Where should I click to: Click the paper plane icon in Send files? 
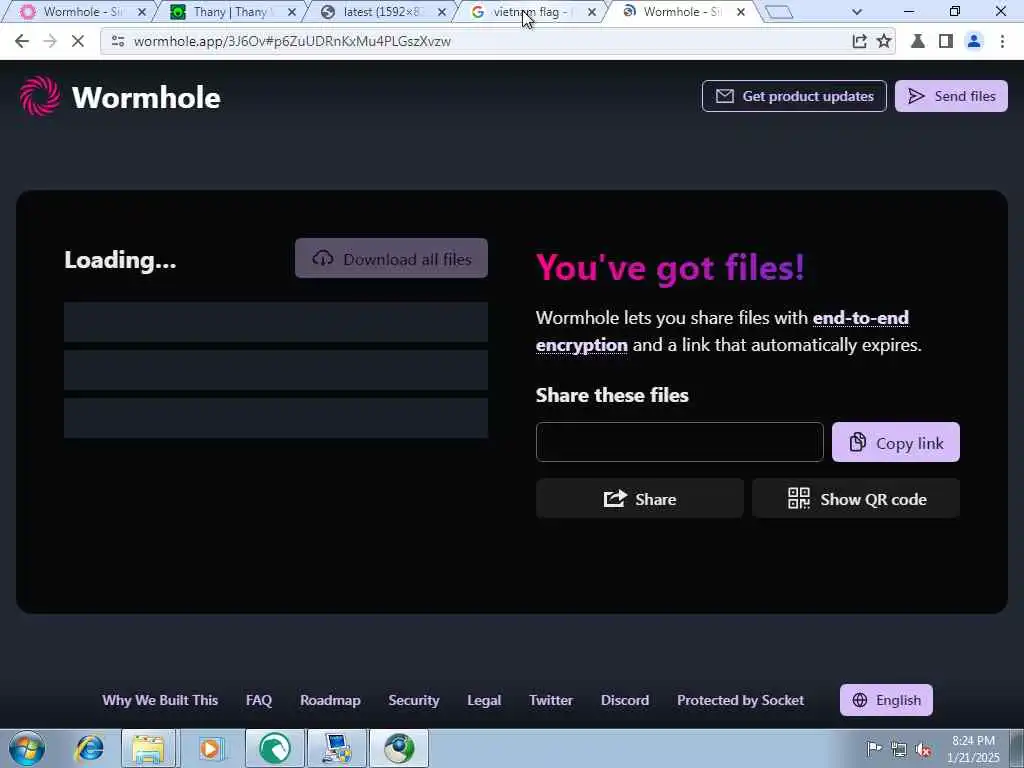tap(916, 96)
